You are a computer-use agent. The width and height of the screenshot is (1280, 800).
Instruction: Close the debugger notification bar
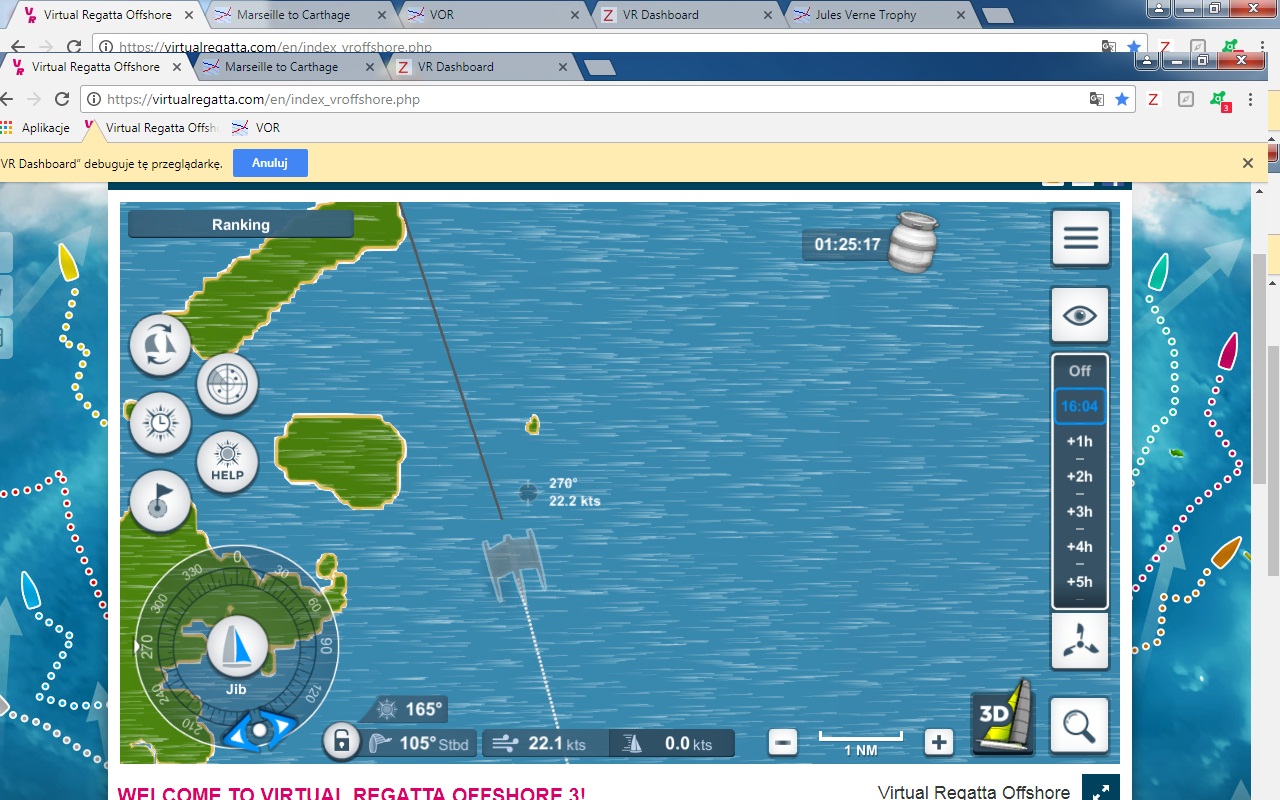[1247, 163]
